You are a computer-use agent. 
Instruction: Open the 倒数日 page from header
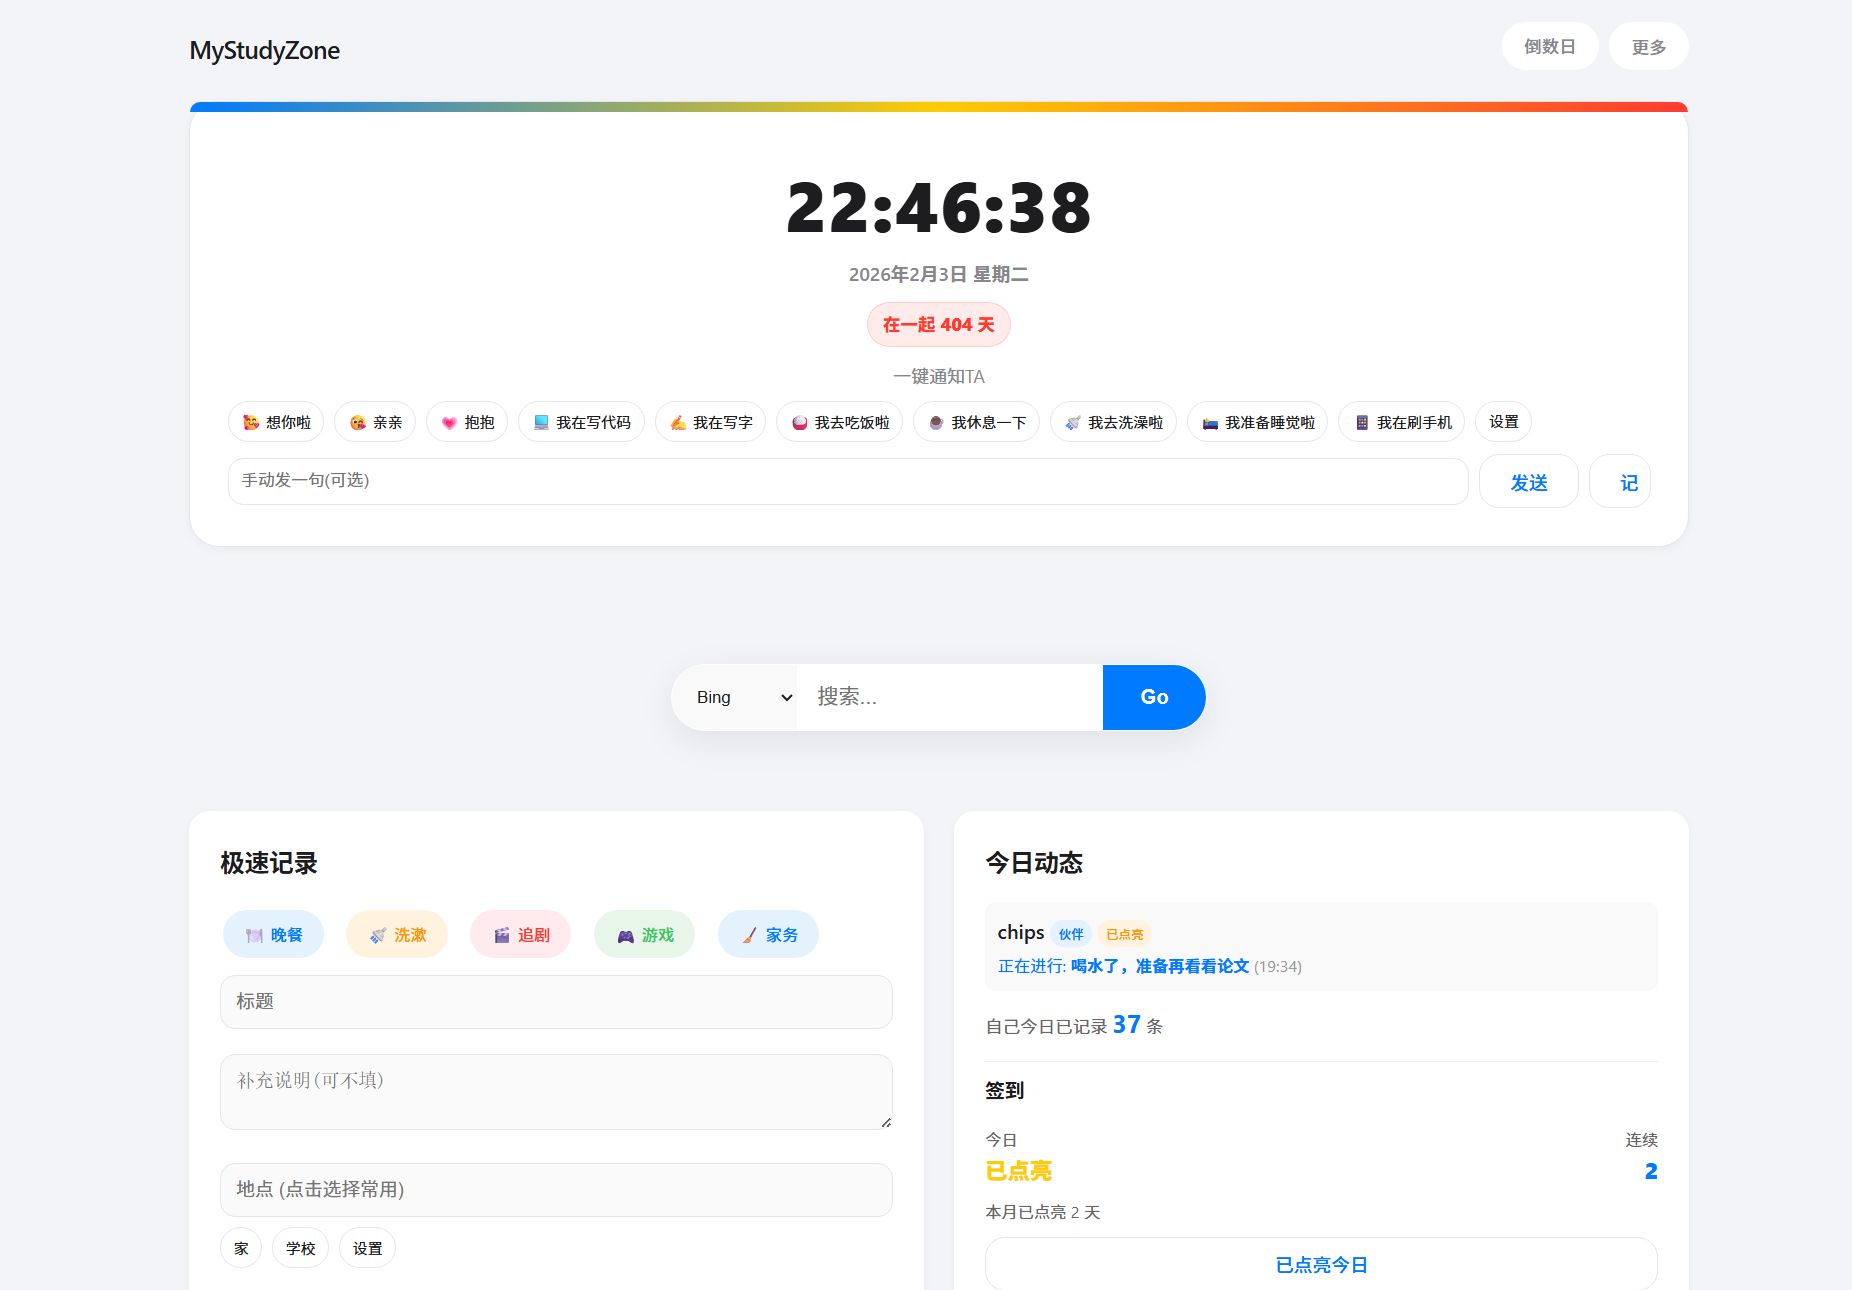point(1550,46)
